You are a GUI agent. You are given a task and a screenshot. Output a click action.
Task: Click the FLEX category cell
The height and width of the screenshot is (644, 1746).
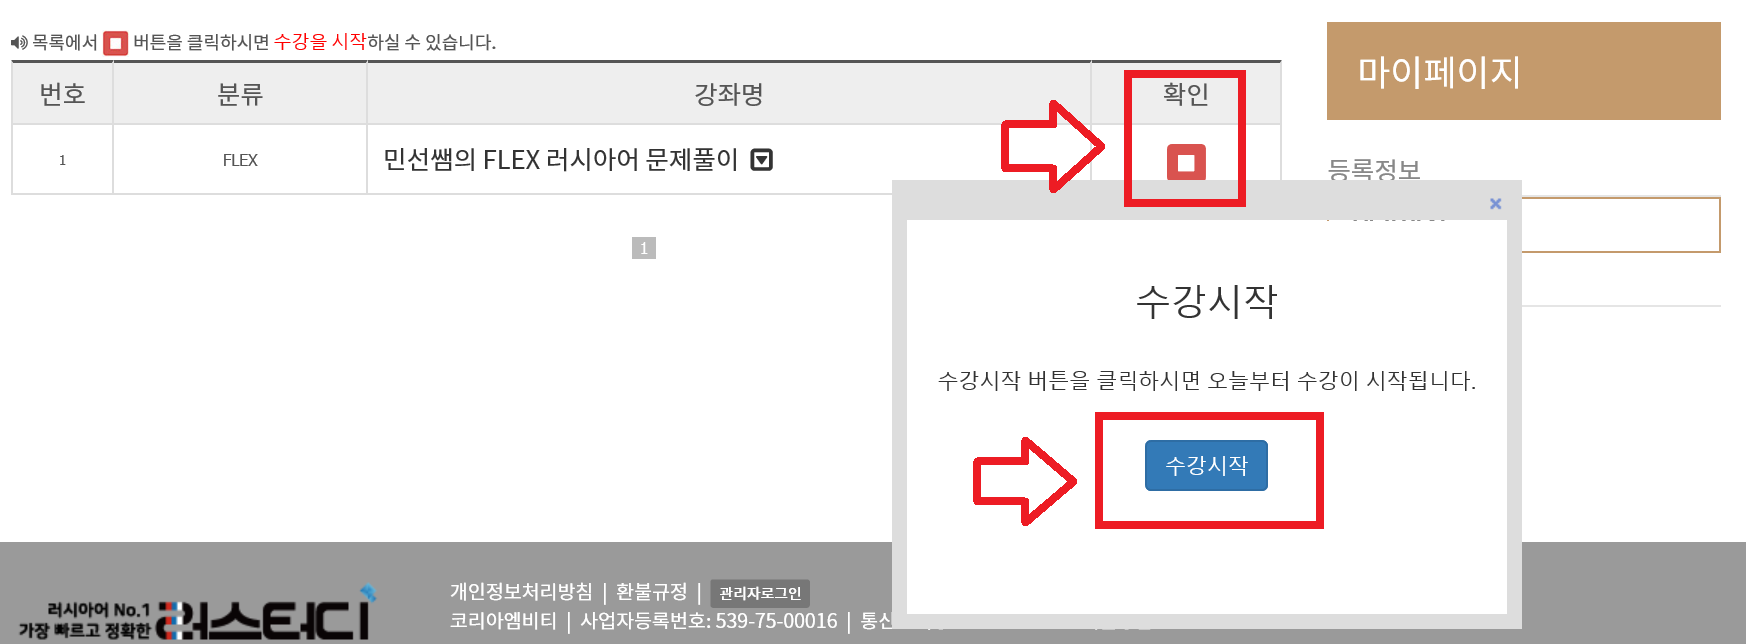[240, 160]
